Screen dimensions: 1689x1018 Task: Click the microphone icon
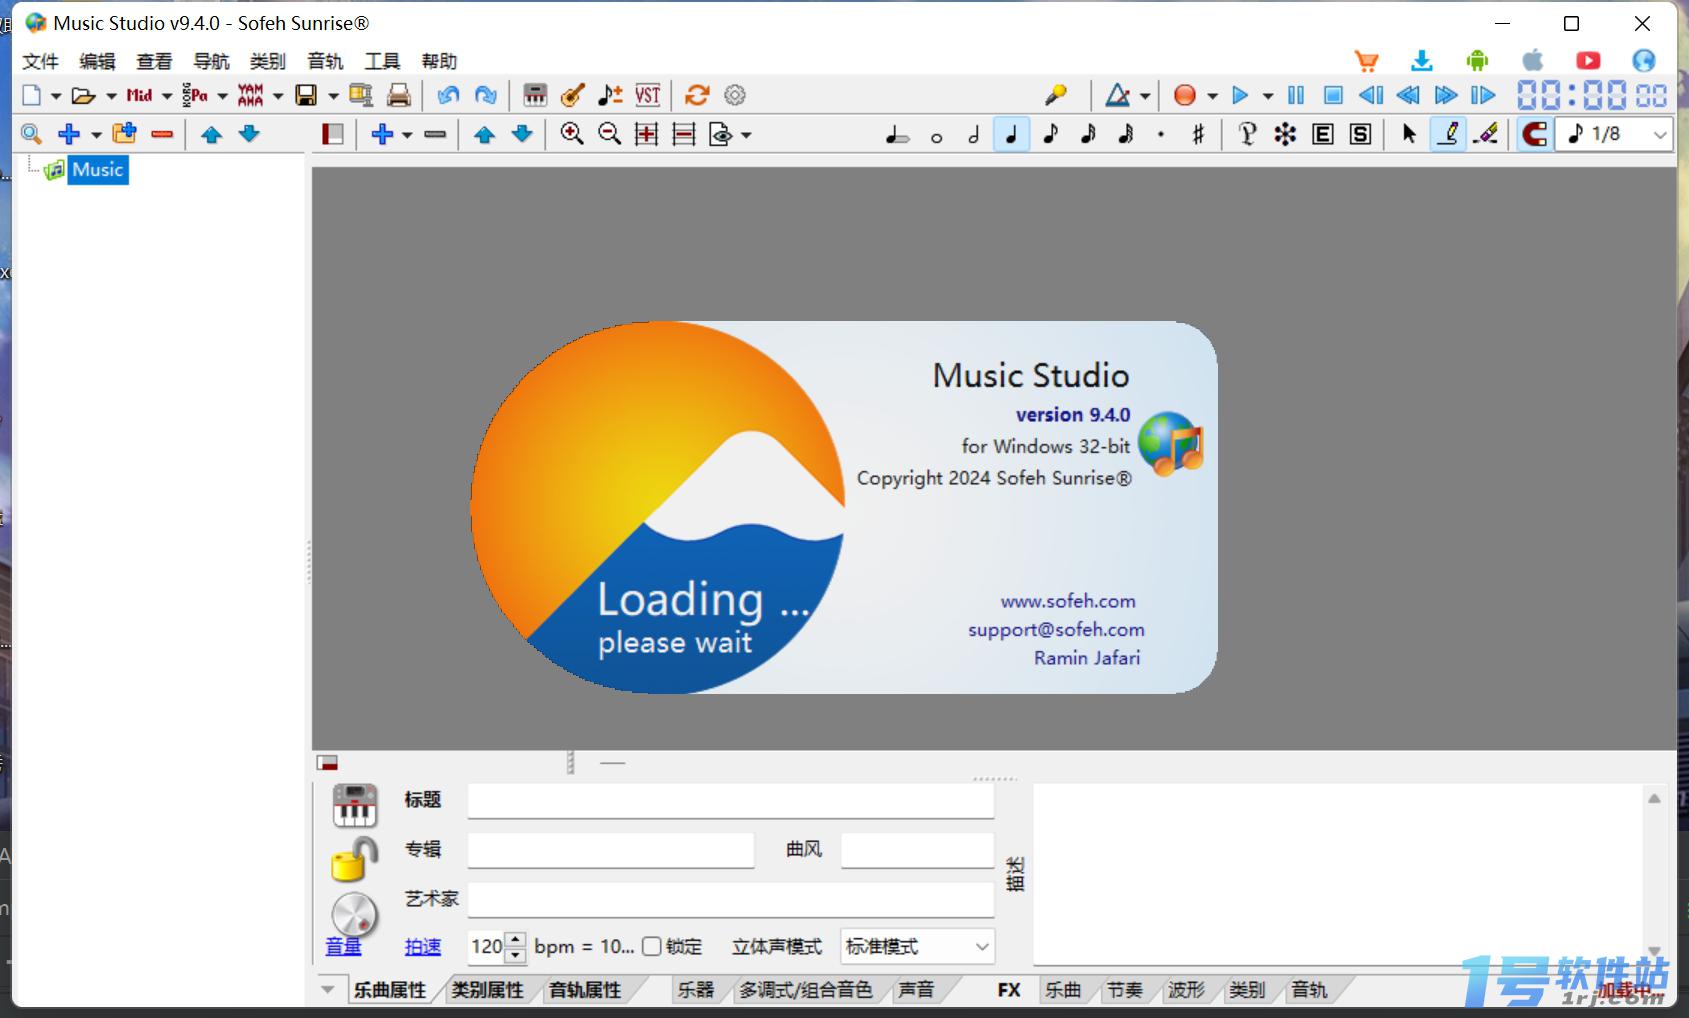(x=1056, y=95)
